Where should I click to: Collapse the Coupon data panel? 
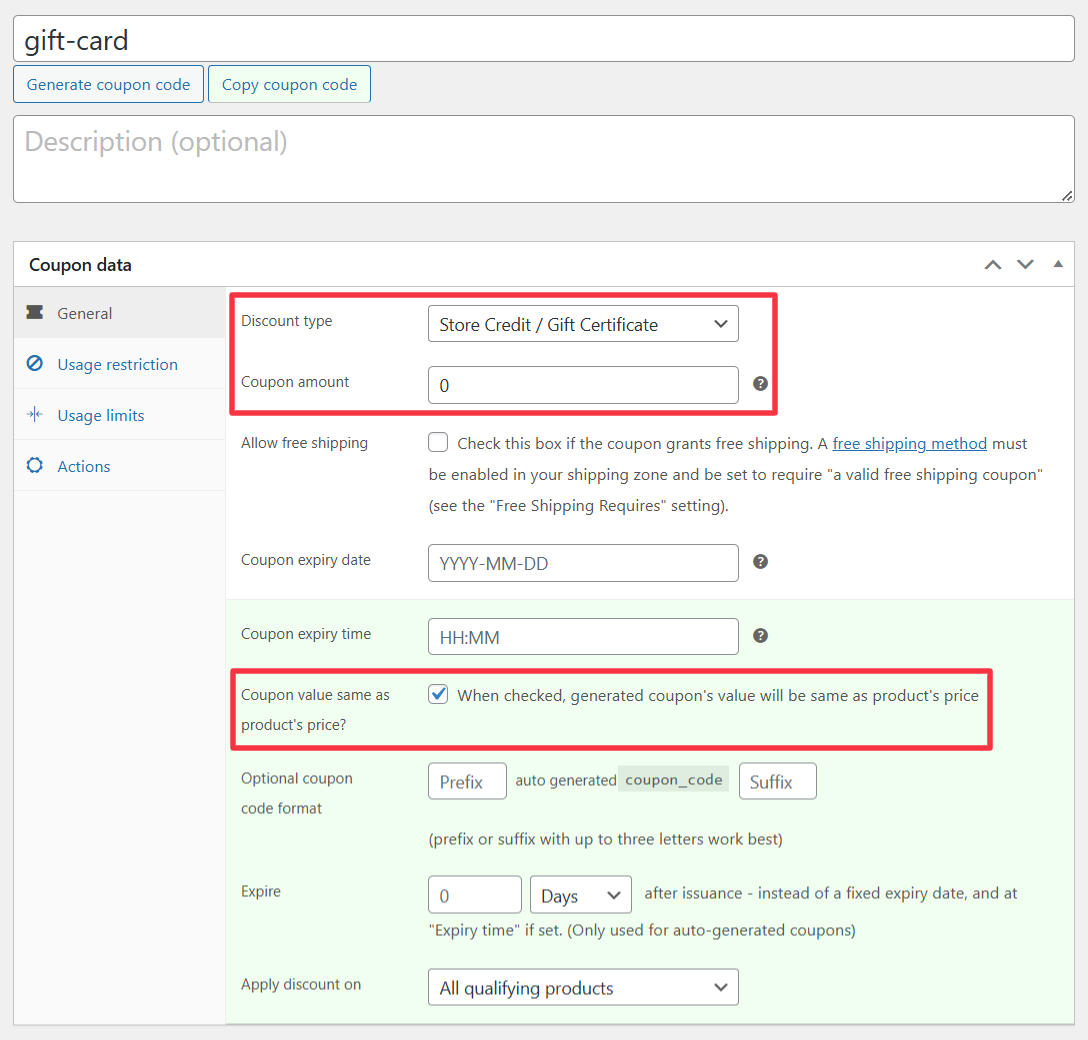click(1058, 265)
